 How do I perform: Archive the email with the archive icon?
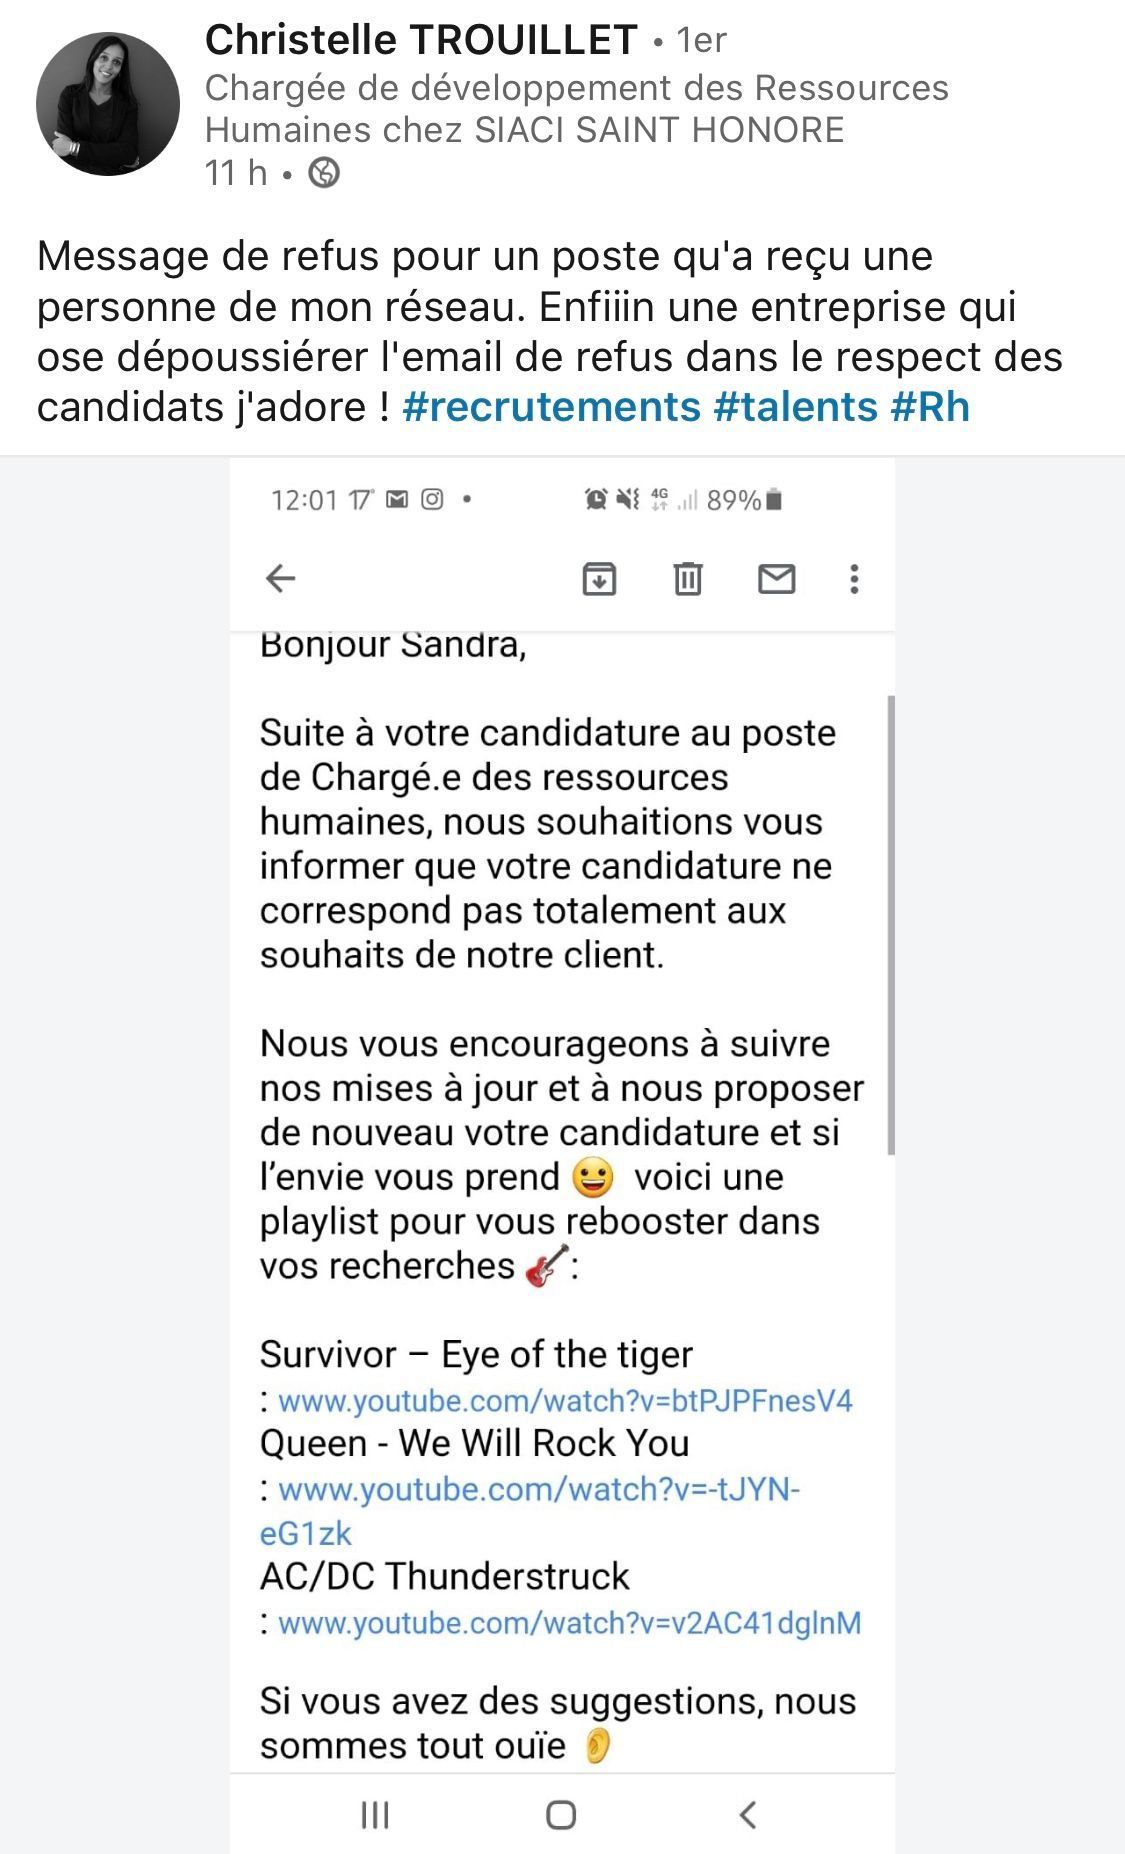(599, 578)
